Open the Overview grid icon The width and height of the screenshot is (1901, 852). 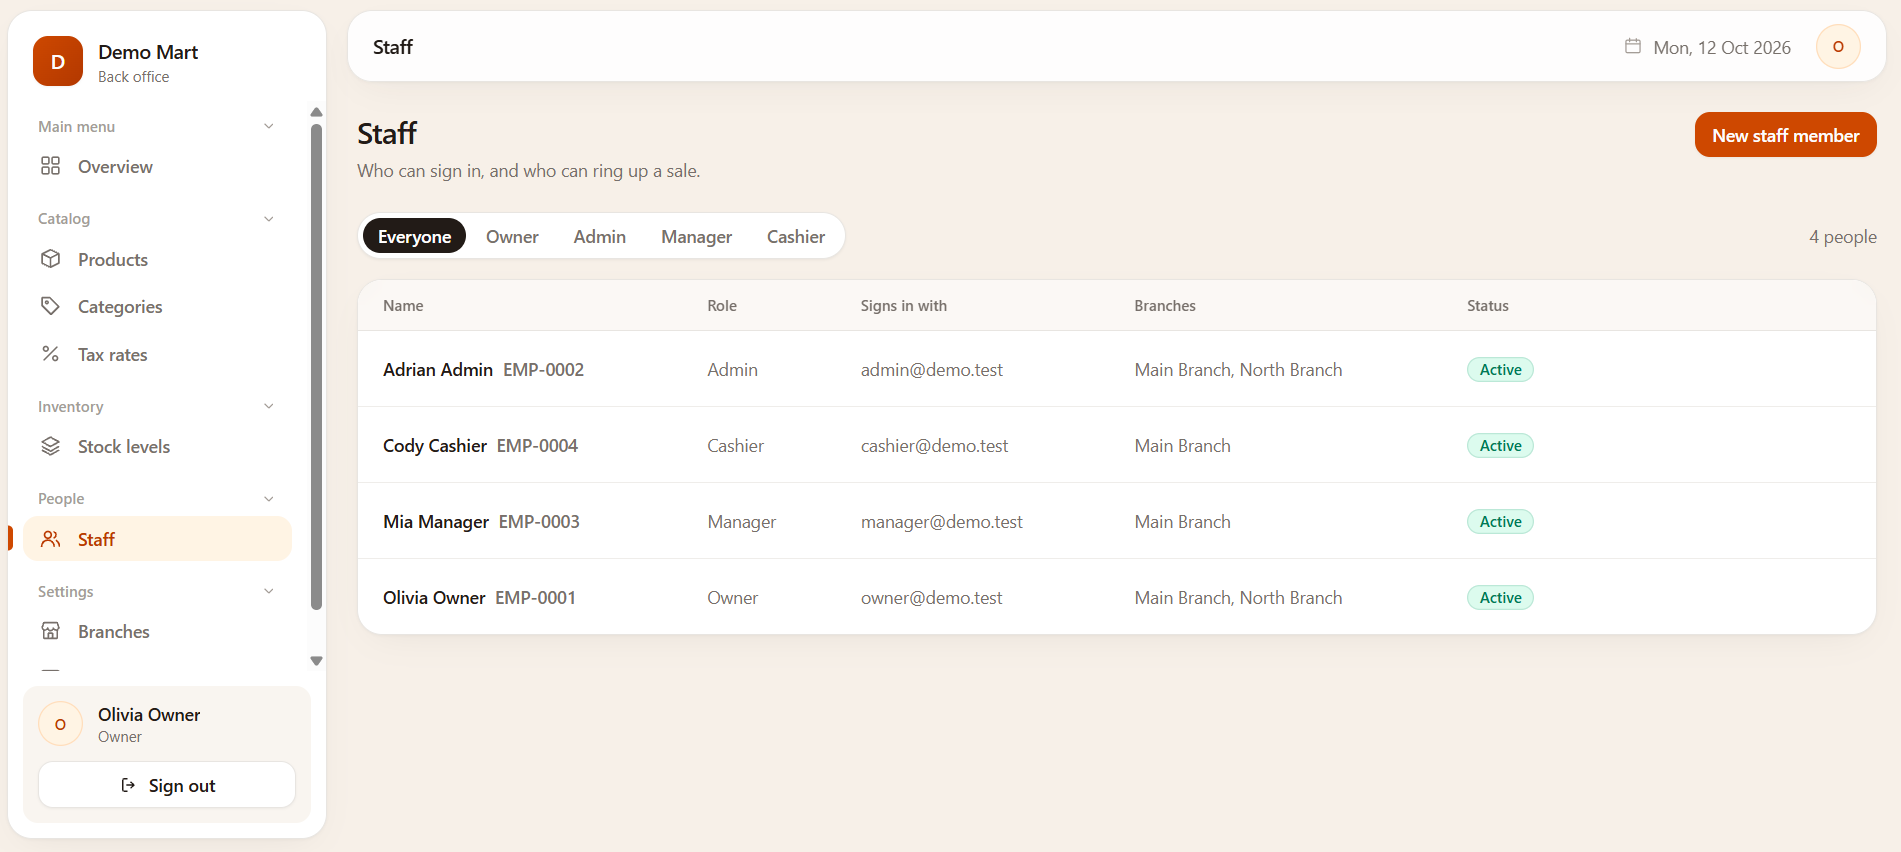coord(51,166)
